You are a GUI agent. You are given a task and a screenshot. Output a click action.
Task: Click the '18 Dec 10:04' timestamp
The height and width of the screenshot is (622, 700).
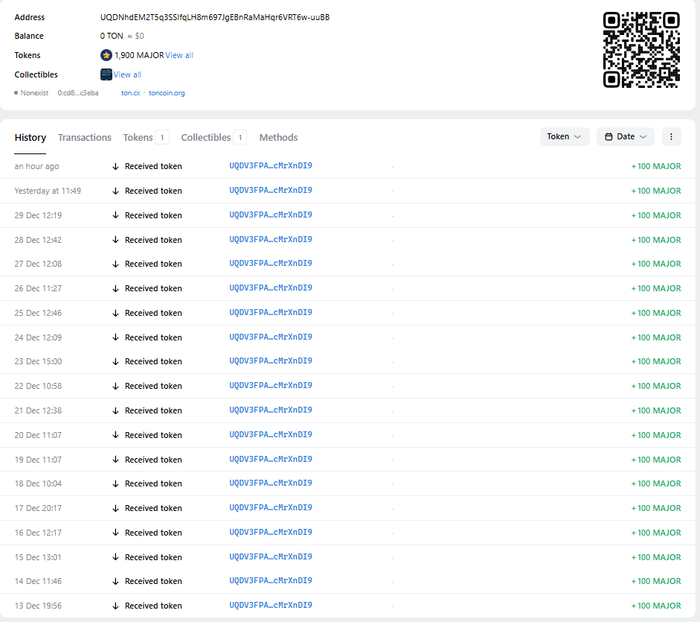coord(38,484)
